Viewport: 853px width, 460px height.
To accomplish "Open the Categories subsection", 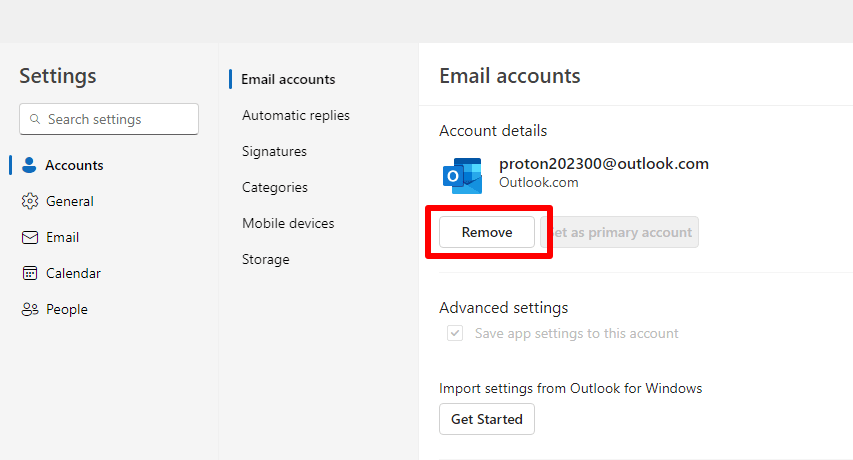I will 275,187.
